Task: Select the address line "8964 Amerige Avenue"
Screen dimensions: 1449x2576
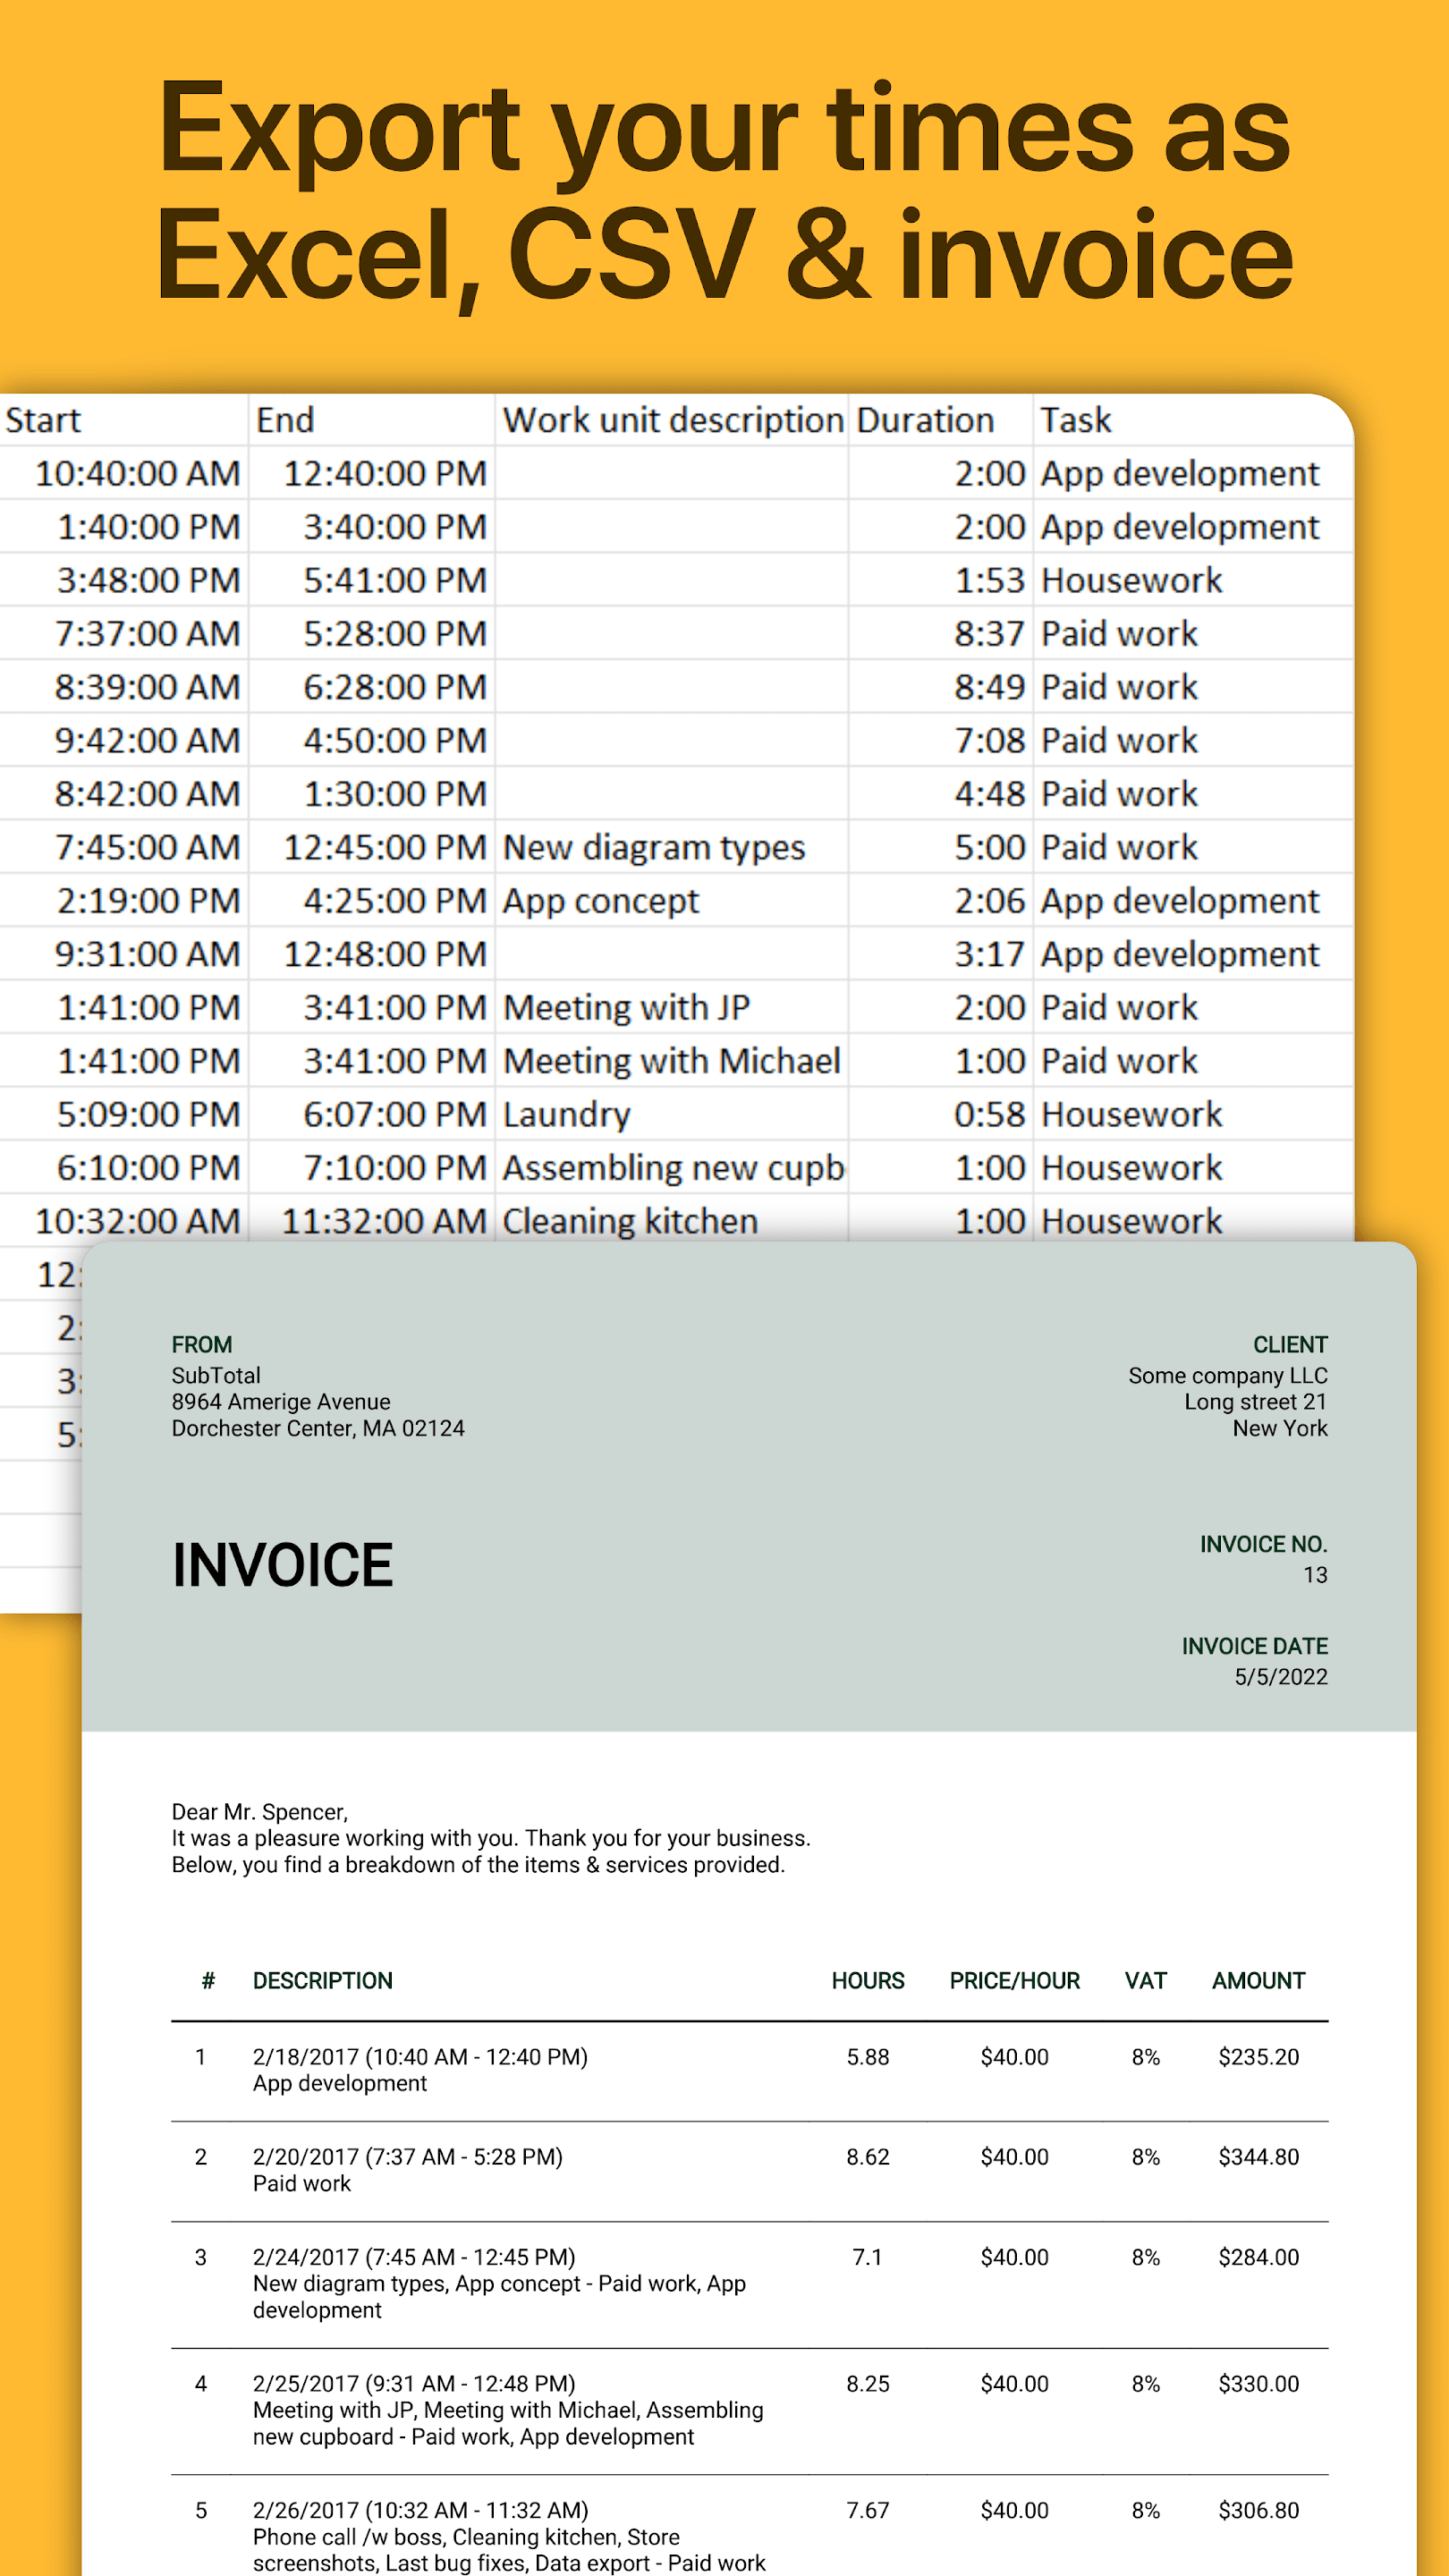Action: (281, 1402)
